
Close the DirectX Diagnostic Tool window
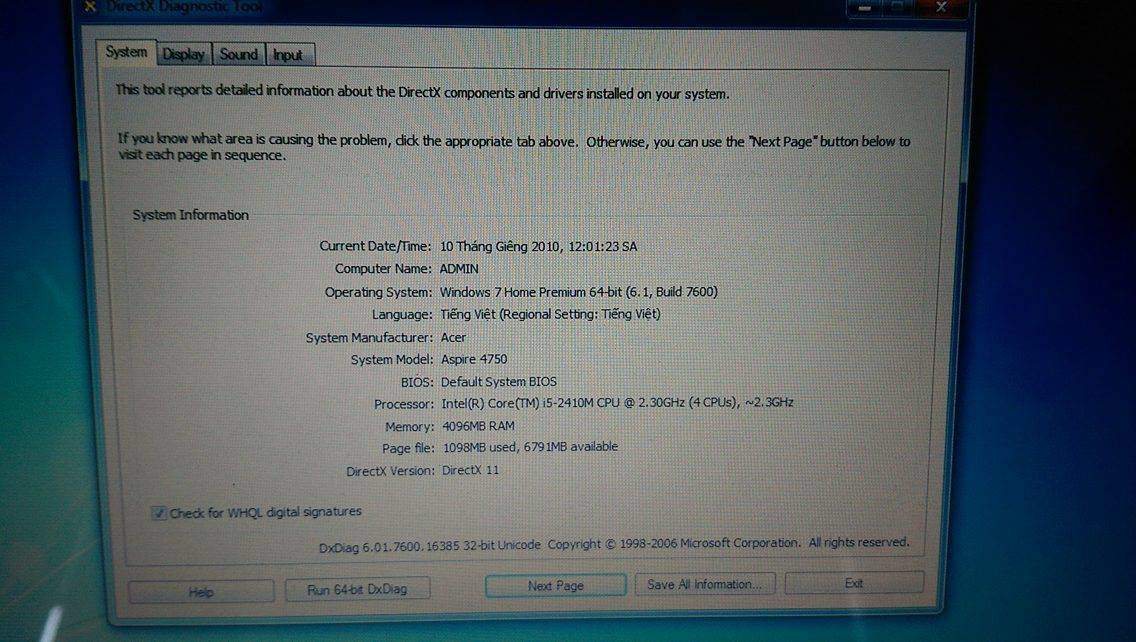point(941,7)
